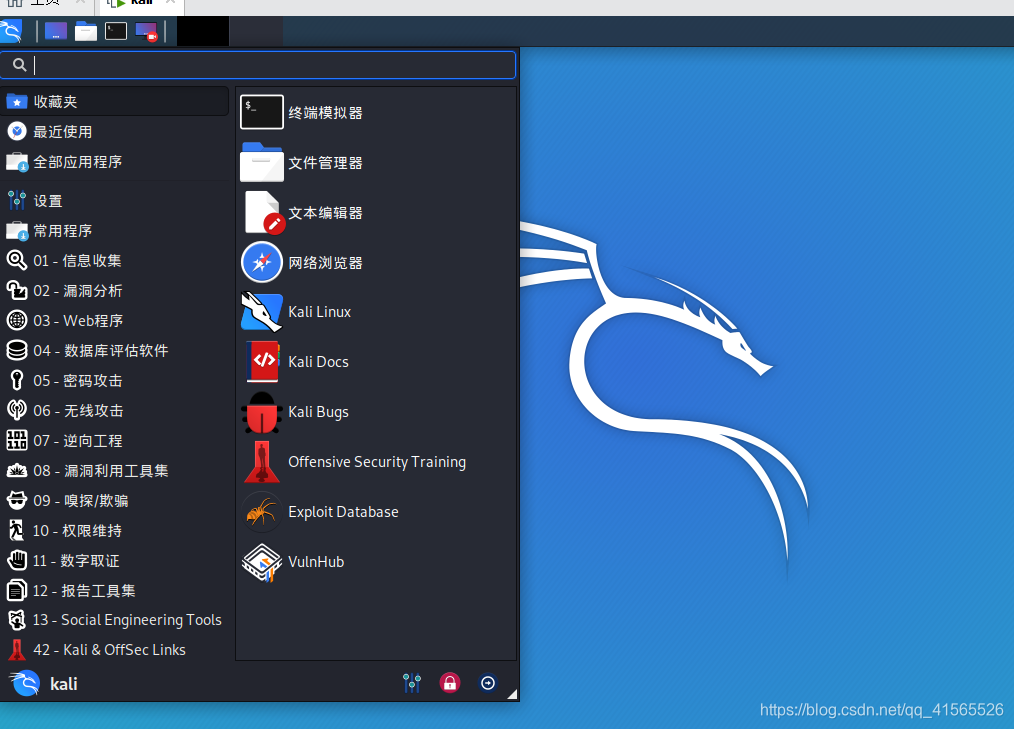Open 01 - 信息收集 category
Viewport: 1014px width, 729px height.
(114, 261)
